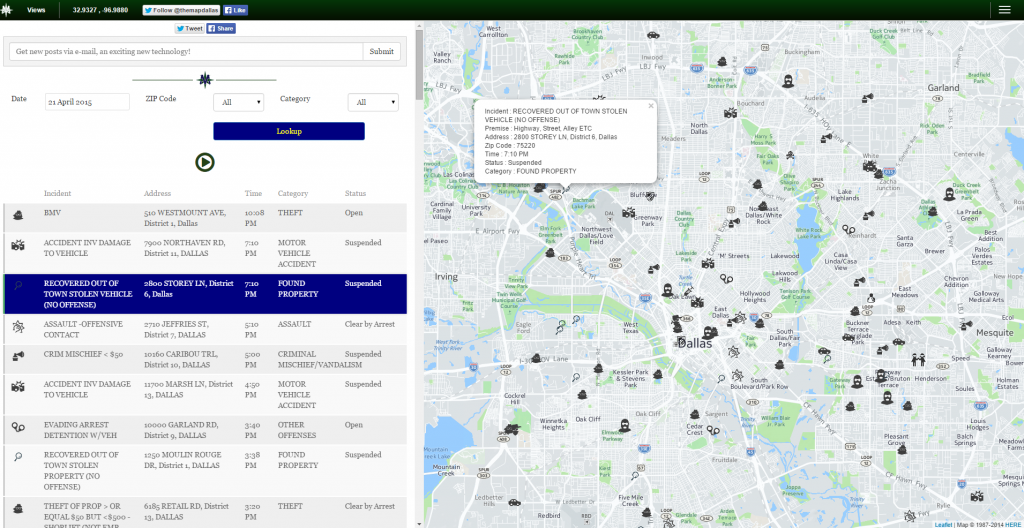The image size is (1024, 528).
Task: Click theft icon in BMV incident row
Action: coord(18,215)
